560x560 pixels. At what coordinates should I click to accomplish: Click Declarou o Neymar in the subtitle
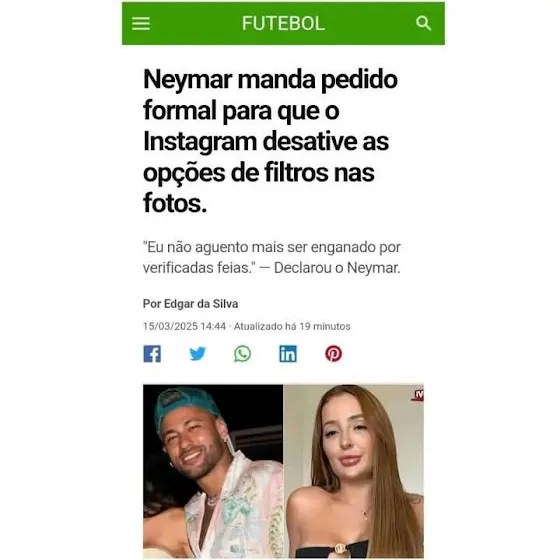coord(337,268)
